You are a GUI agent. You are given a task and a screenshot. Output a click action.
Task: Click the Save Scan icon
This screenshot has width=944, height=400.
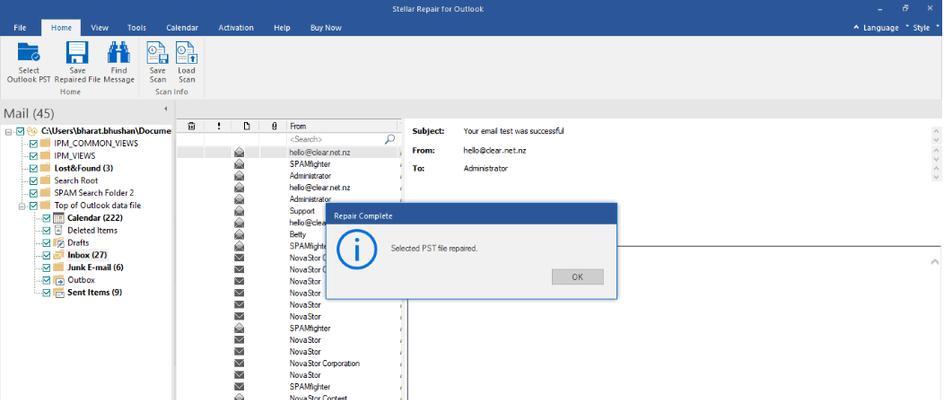pos(157,52)
